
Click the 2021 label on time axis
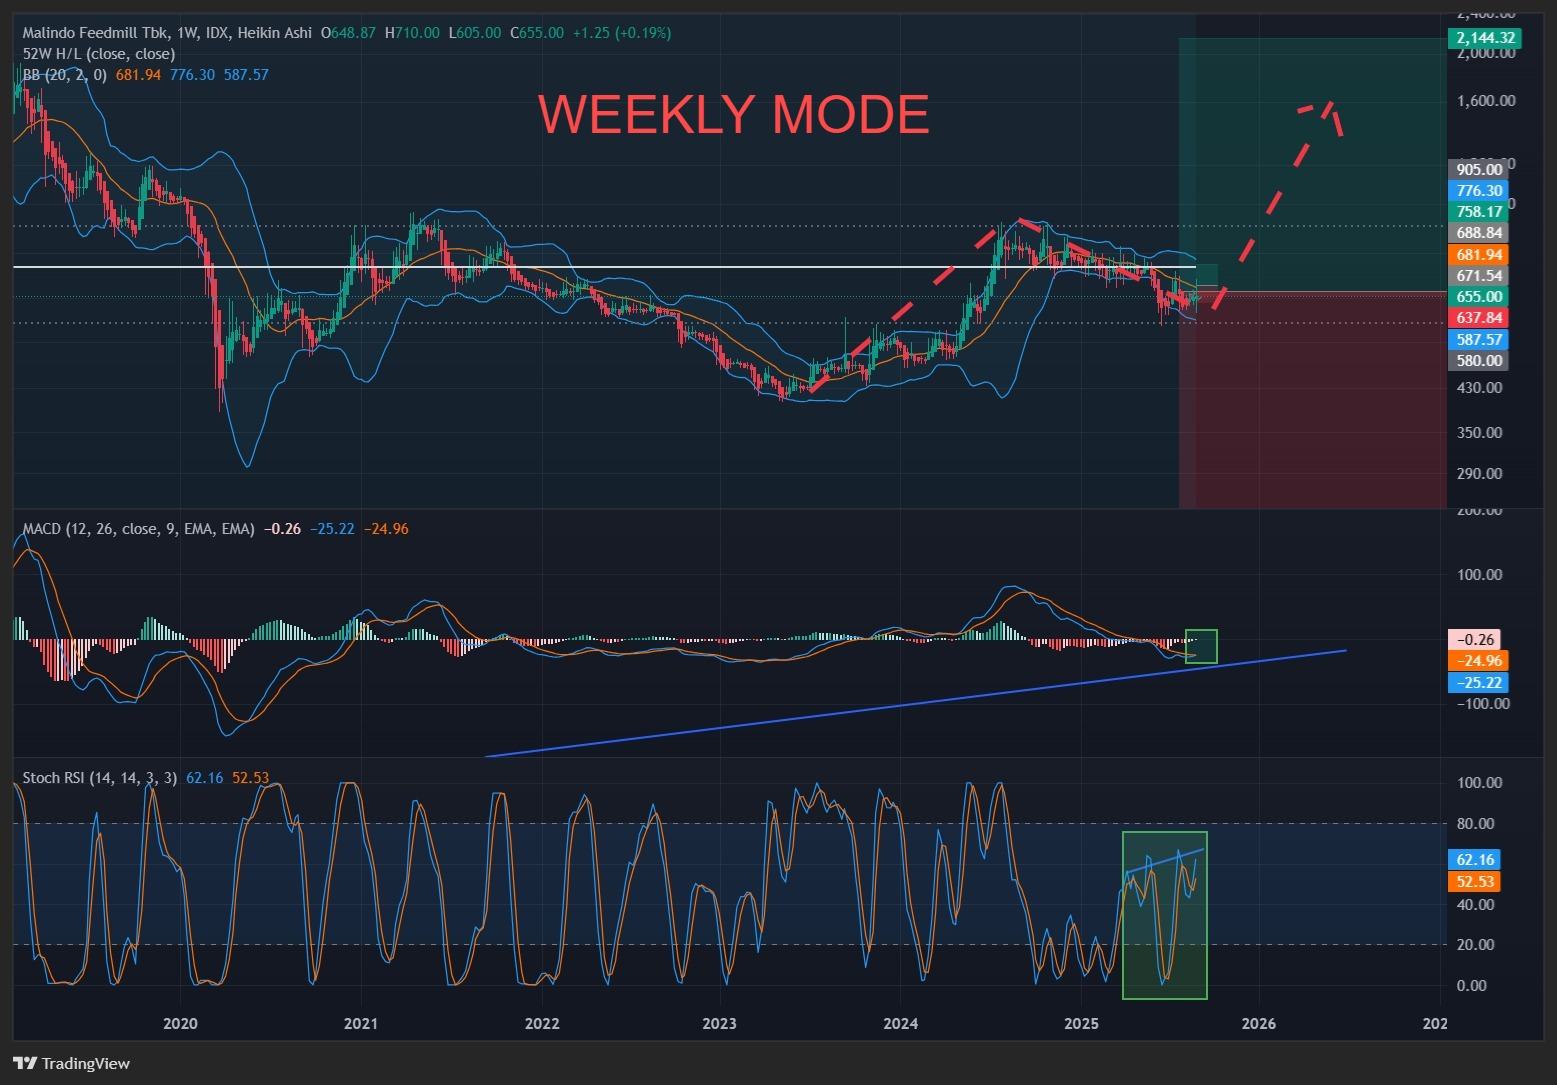tap(360, 1023)
